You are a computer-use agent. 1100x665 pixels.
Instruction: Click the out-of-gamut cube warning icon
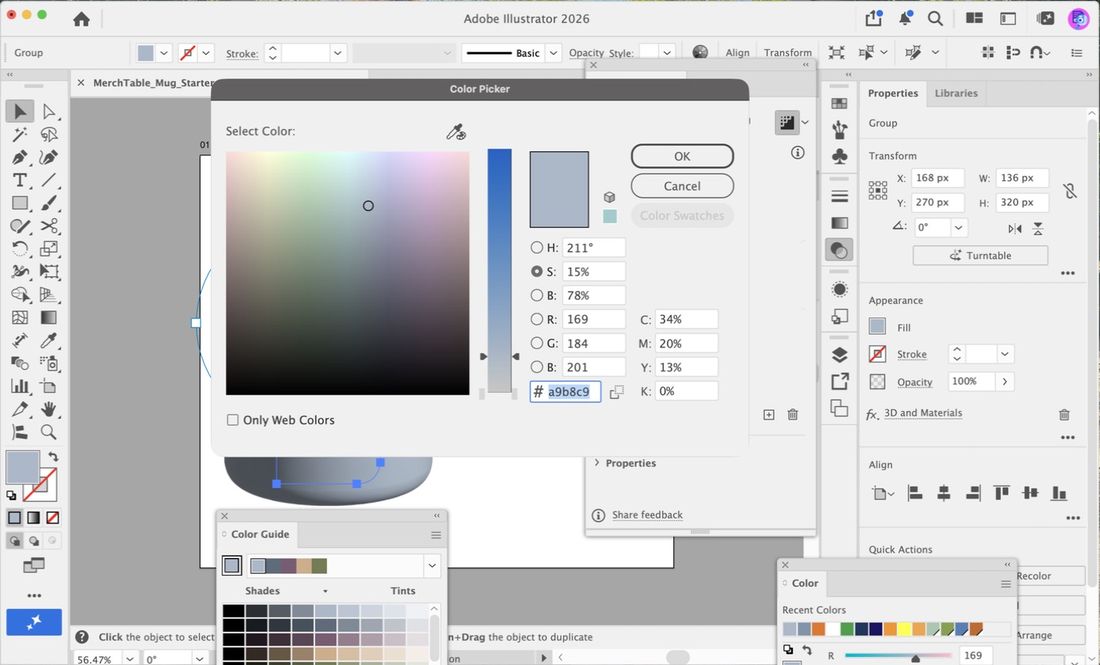[x=610, y=197]
